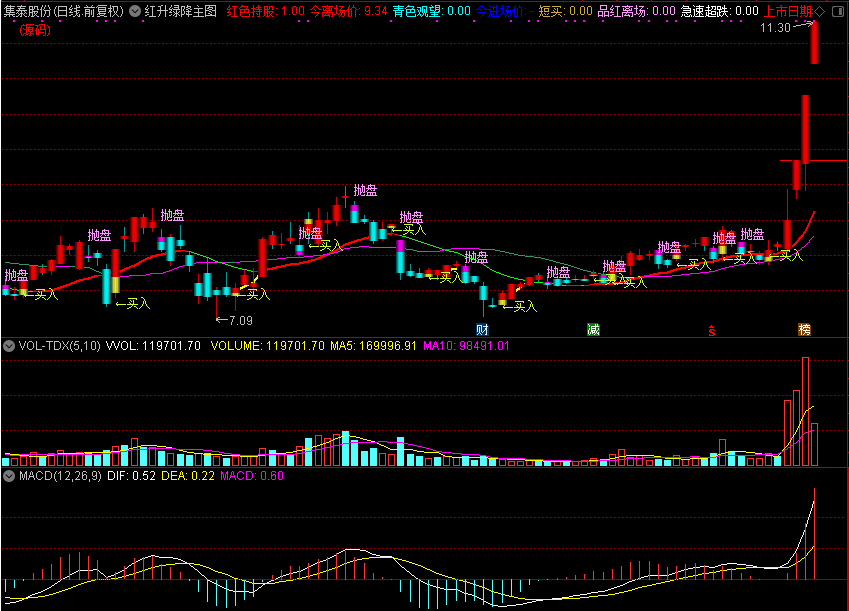Click the magenta MA10: 98491.01 value
This screenshot has height=611, width=849.
466,346
